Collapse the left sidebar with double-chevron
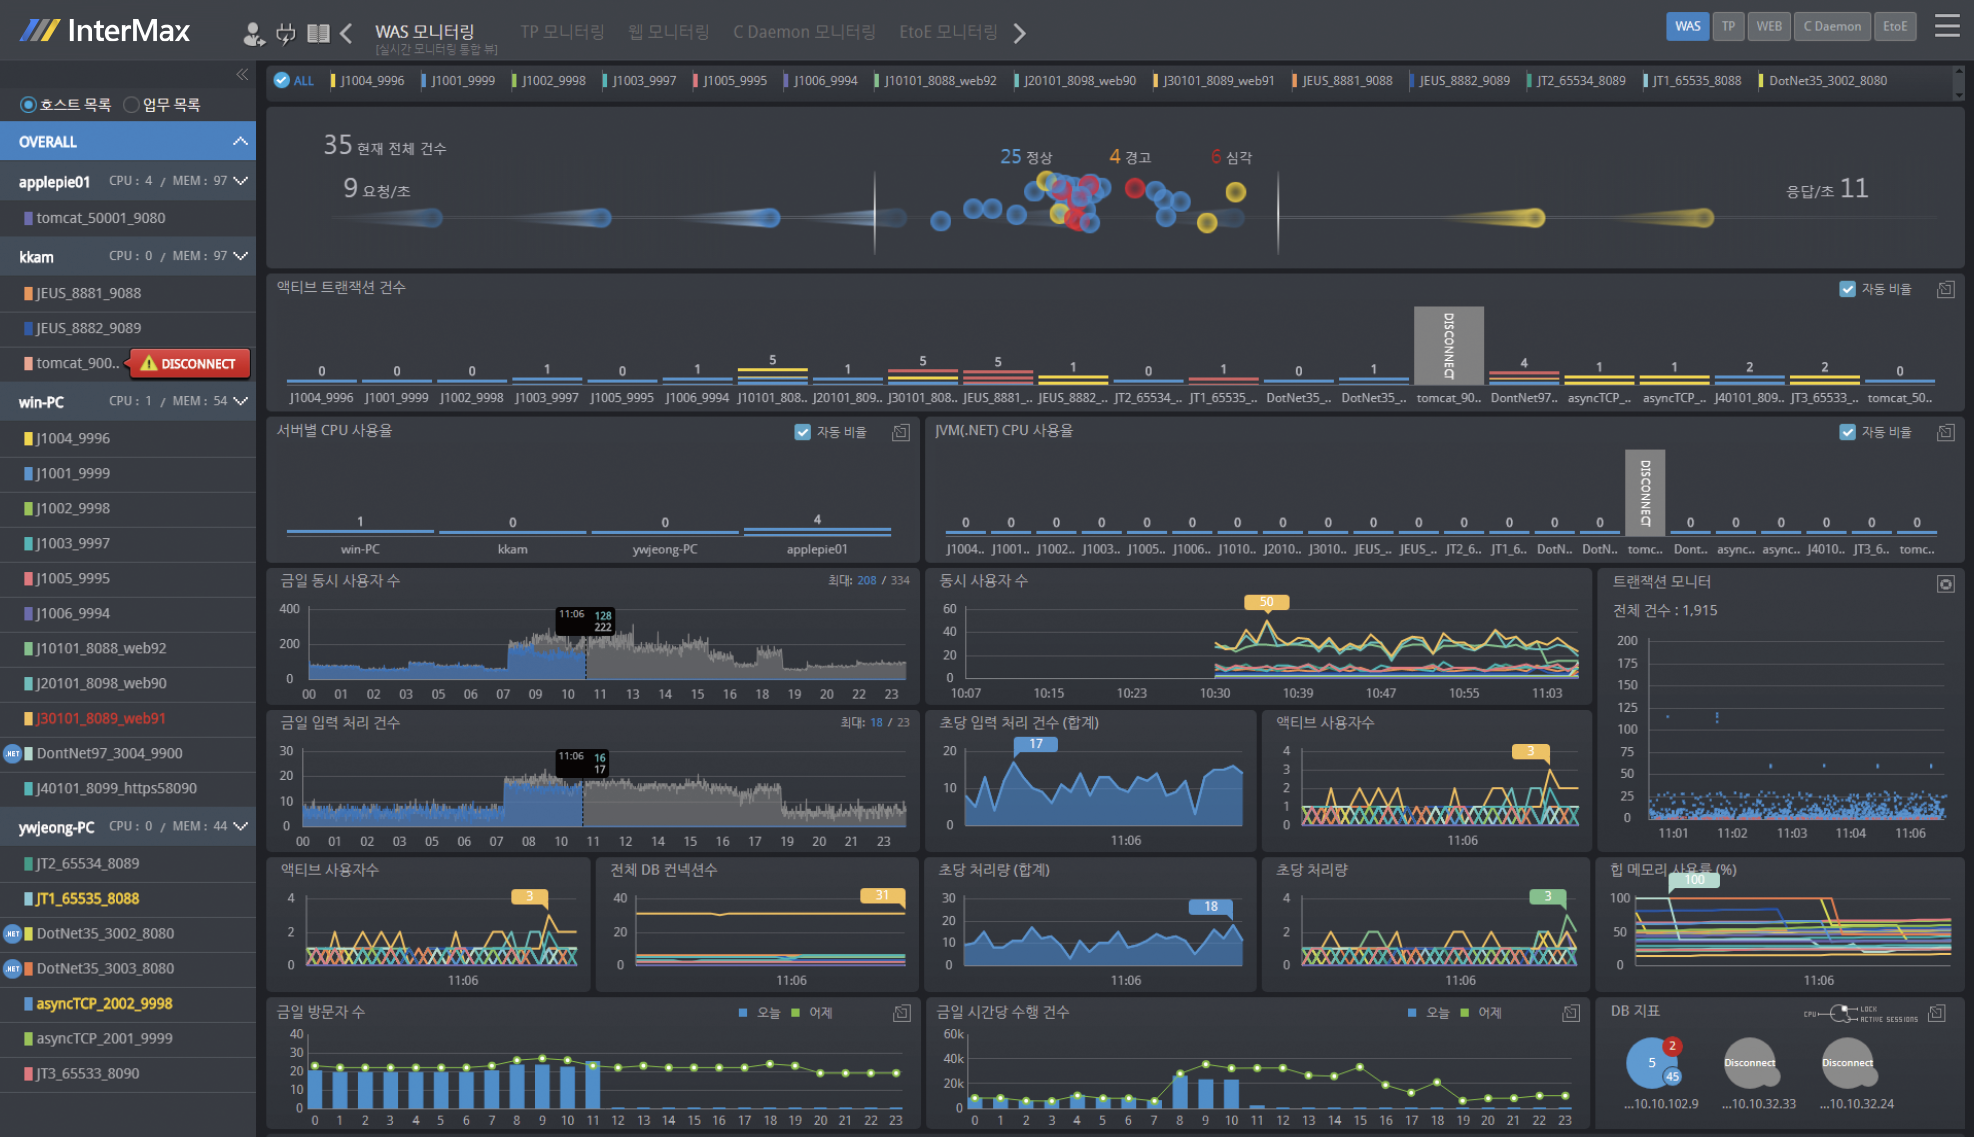The height and width of the screenshot is (1137, 1974). point(242,75)
